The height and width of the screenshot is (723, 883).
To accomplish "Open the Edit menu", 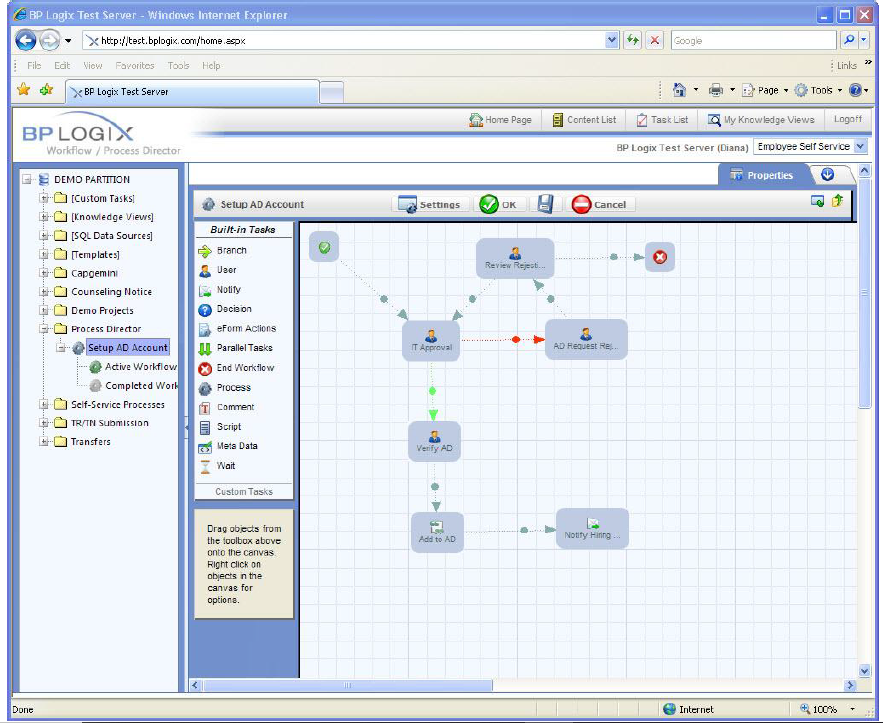I will click(62, 65).
